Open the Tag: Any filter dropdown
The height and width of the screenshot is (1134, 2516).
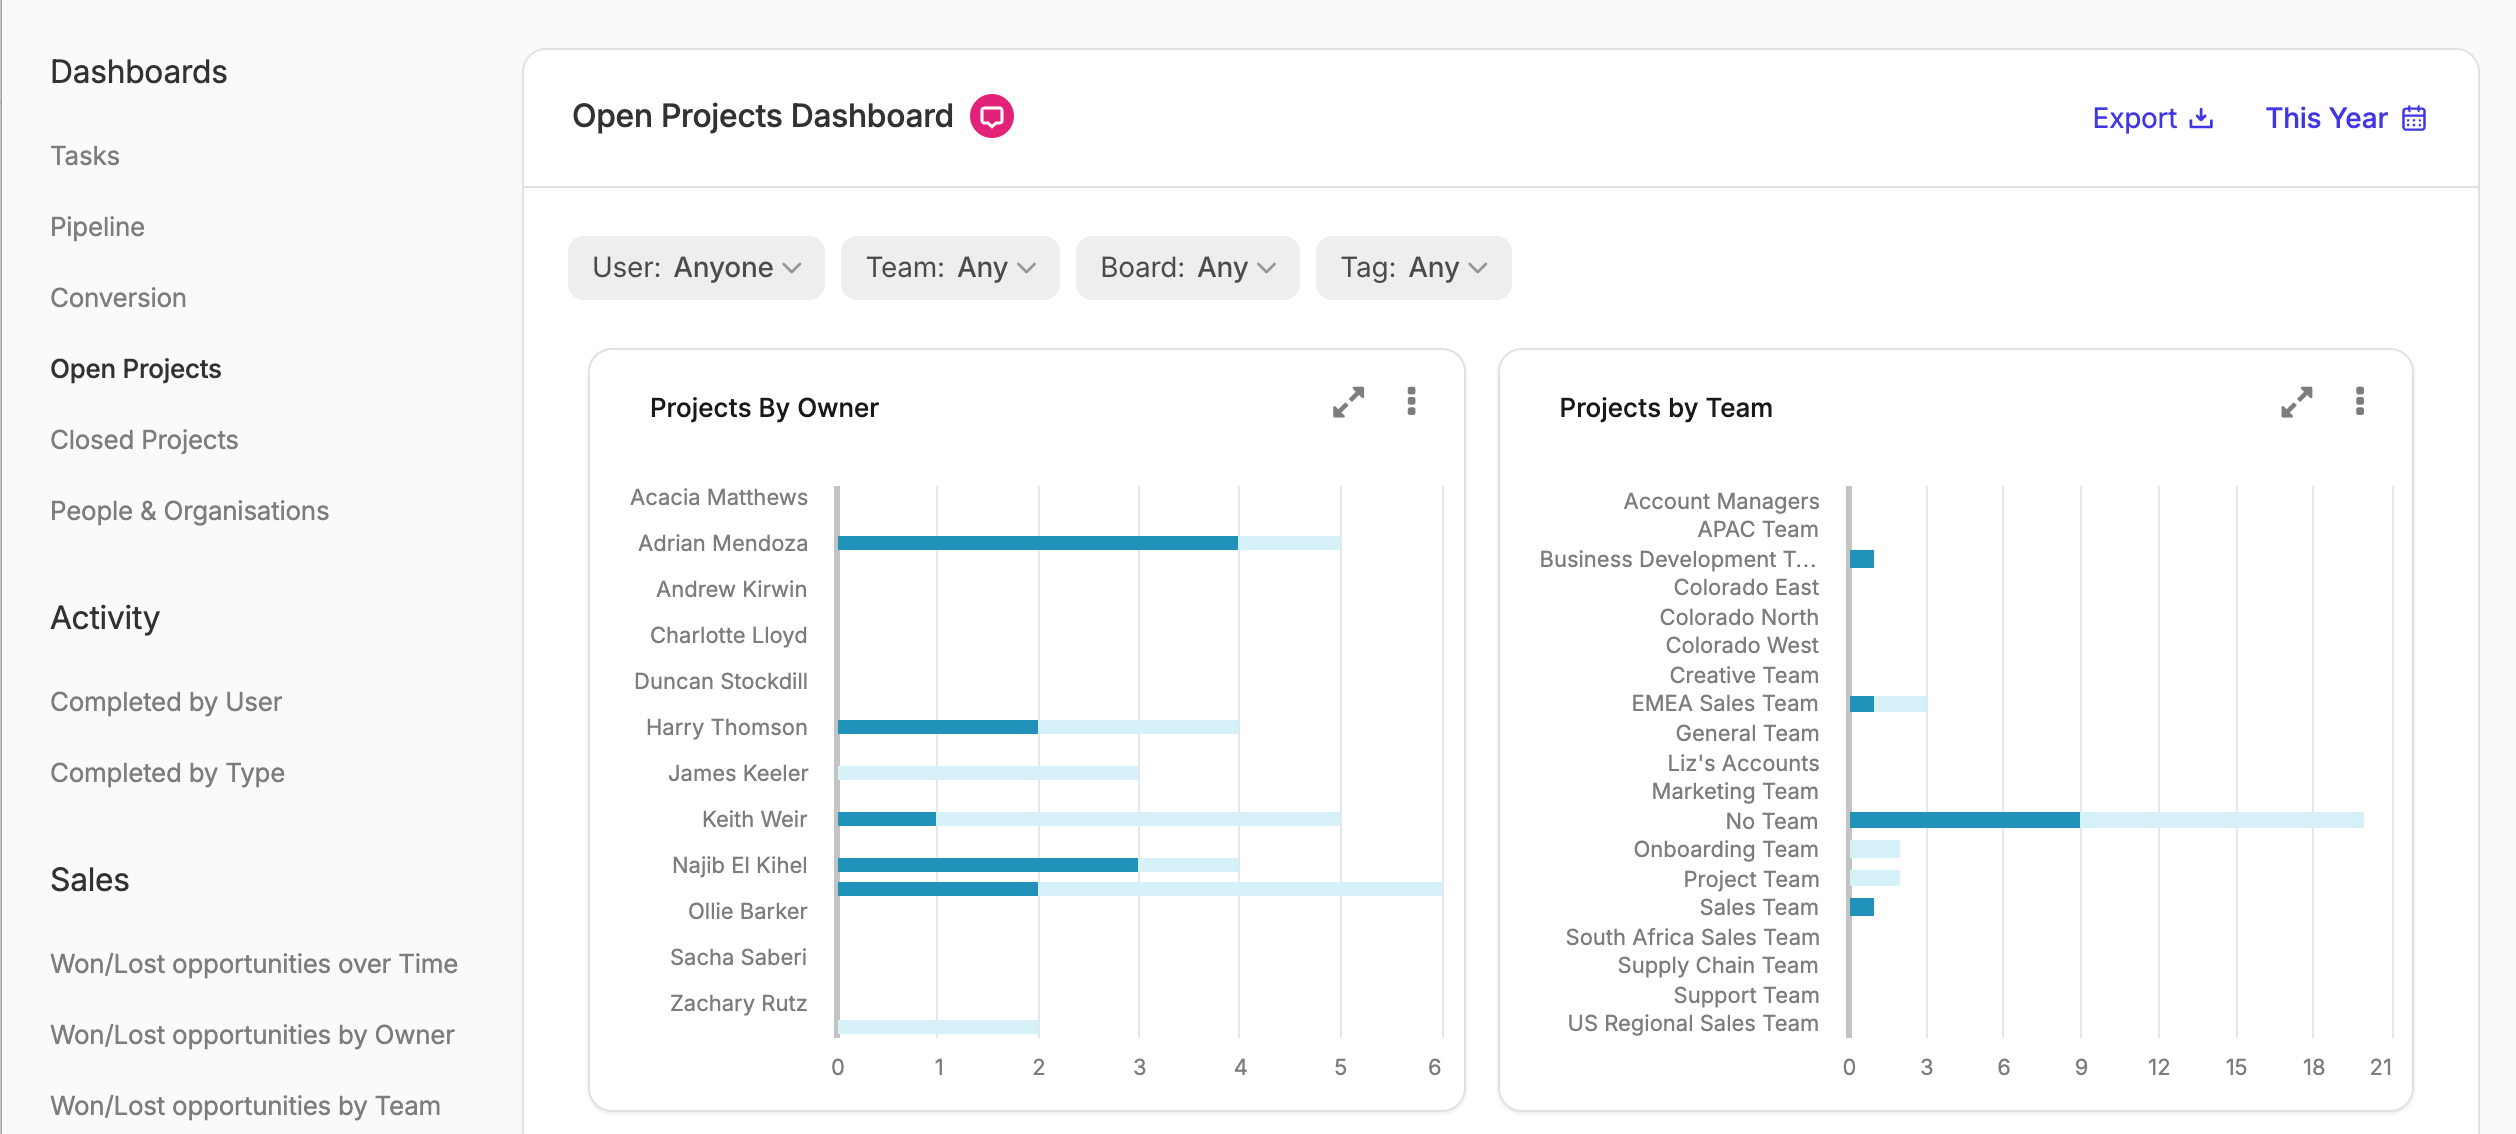(x=1413, y=268)
